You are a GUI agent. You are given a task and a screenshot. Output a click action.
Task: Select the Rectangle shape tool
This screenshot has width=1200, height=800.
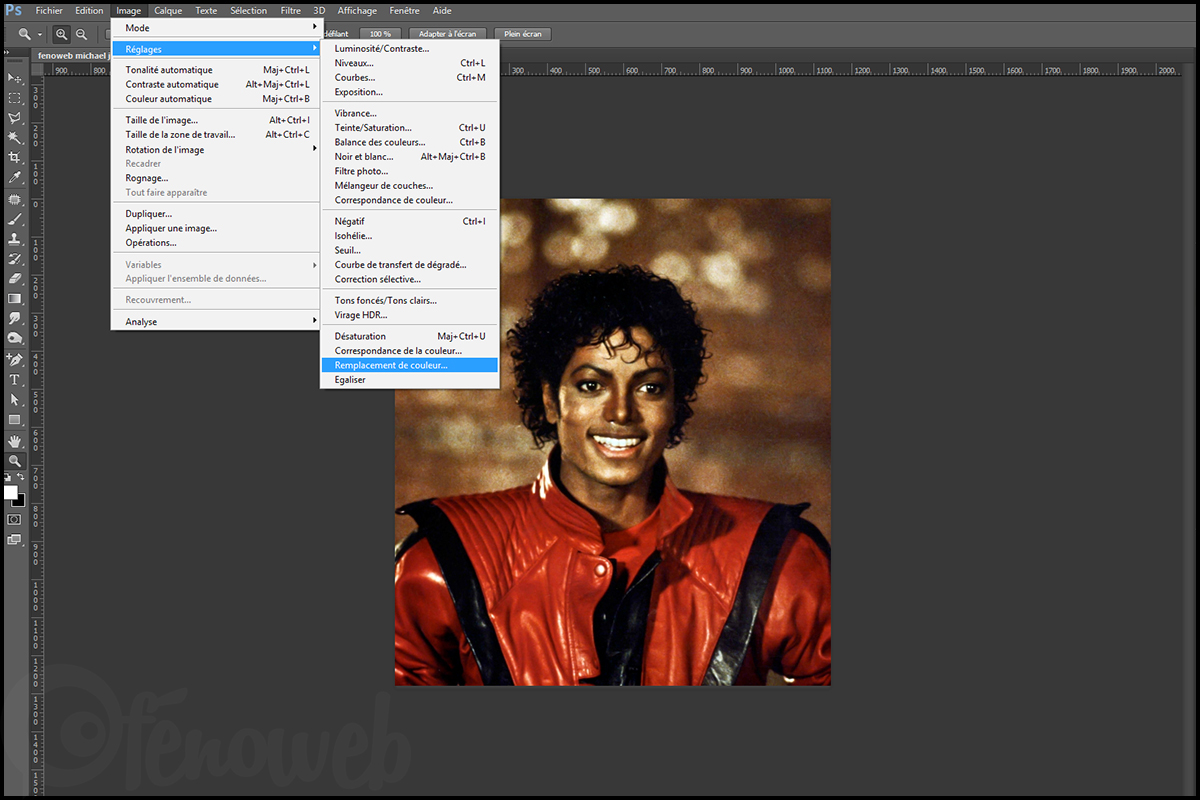point(15,420)
